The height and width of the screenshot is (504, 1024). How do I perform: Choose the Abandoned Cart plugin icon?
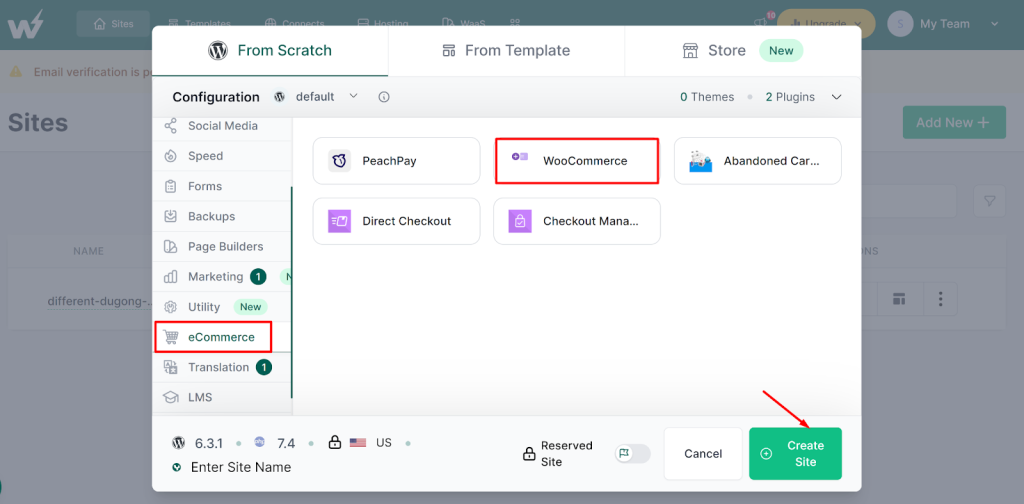coord(700,161)
